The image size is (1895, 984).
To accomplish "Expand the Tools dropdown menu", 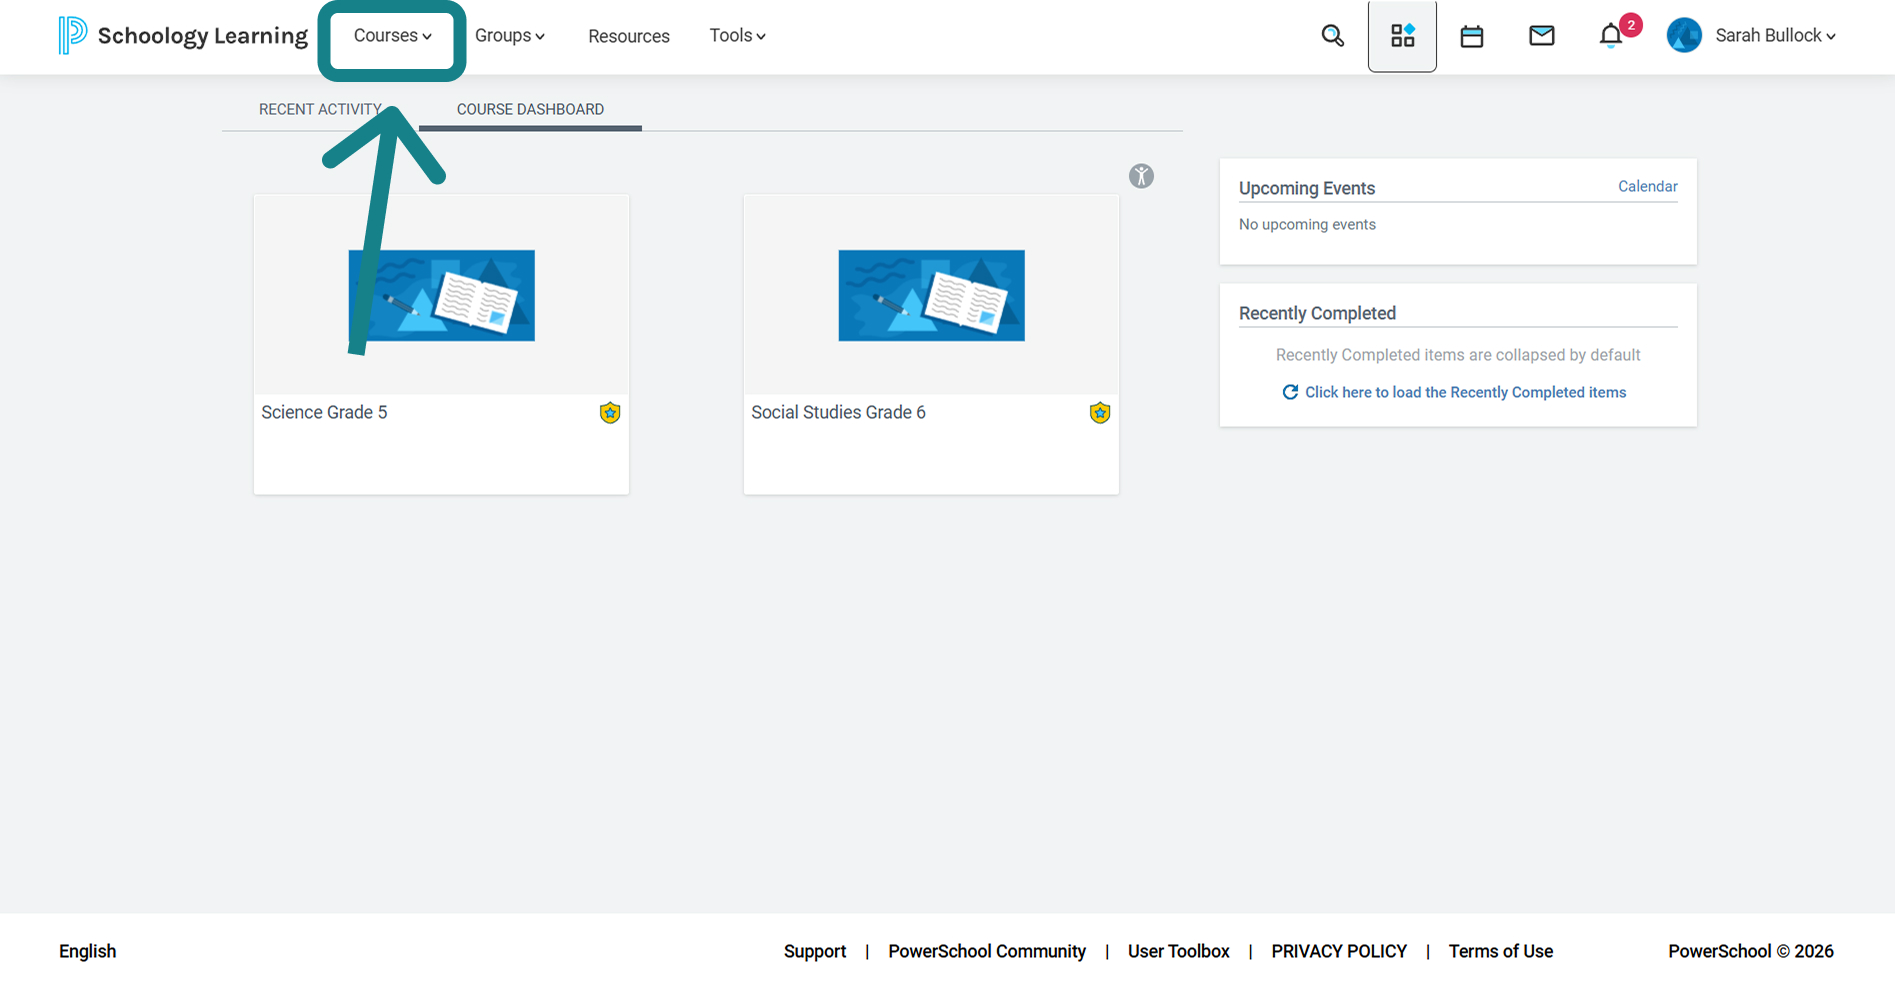I will point(738,36).
